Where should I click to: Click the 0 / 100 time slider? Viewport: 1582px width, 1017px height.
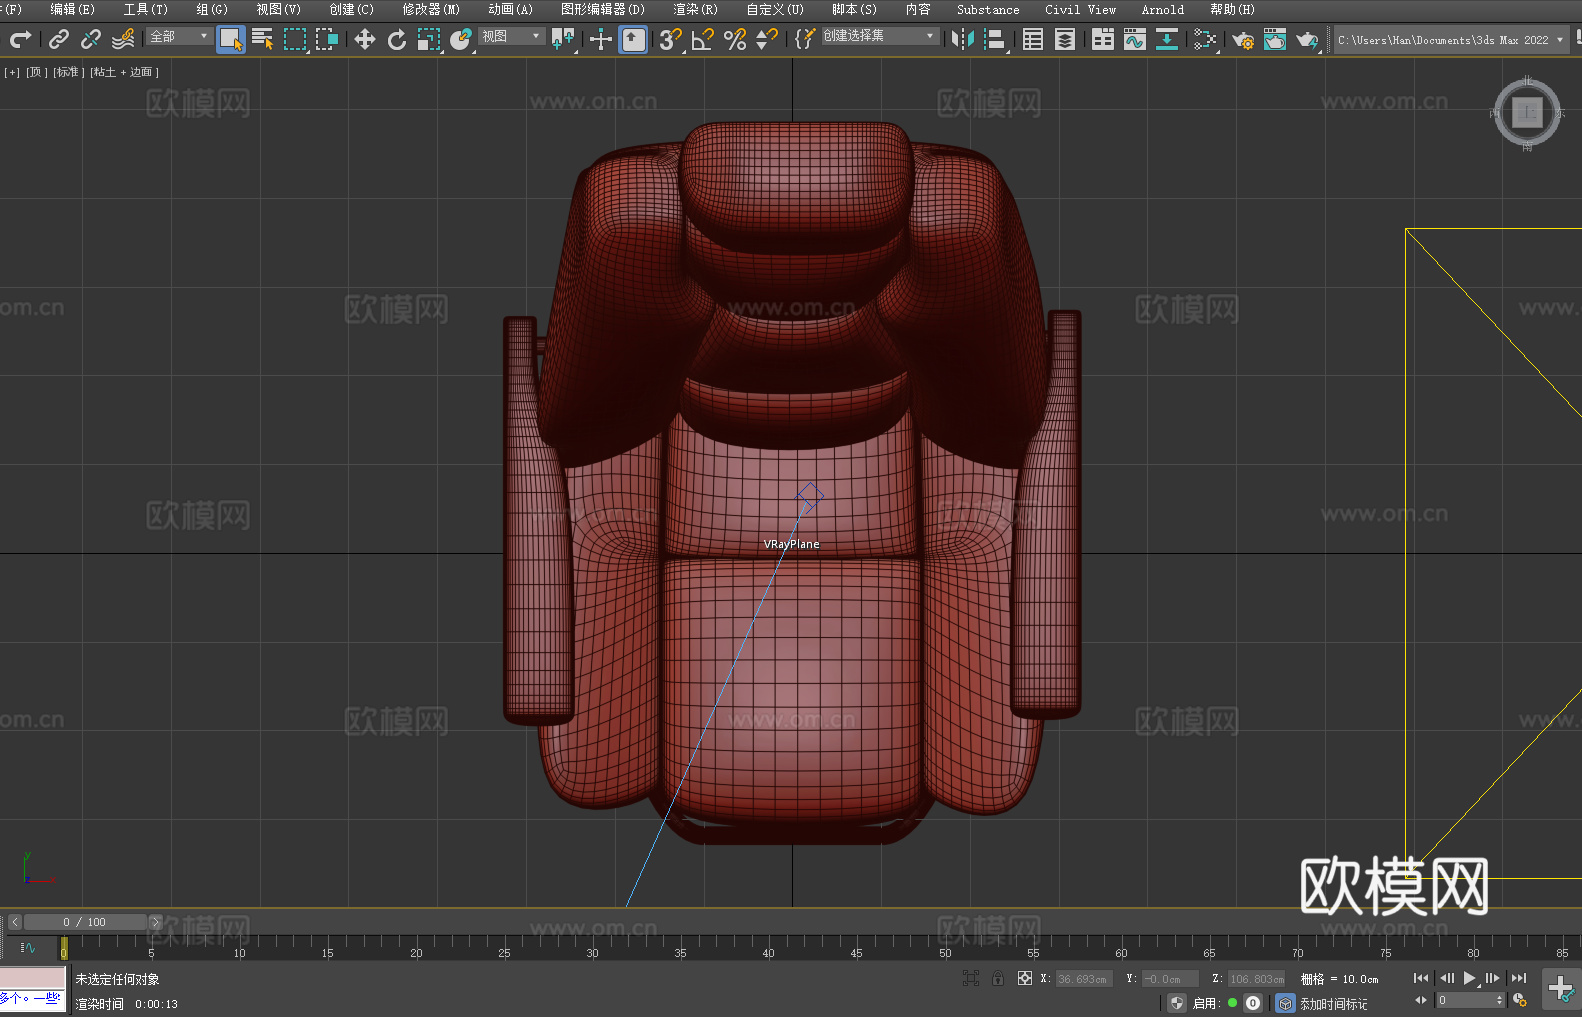tap(85, 922)
